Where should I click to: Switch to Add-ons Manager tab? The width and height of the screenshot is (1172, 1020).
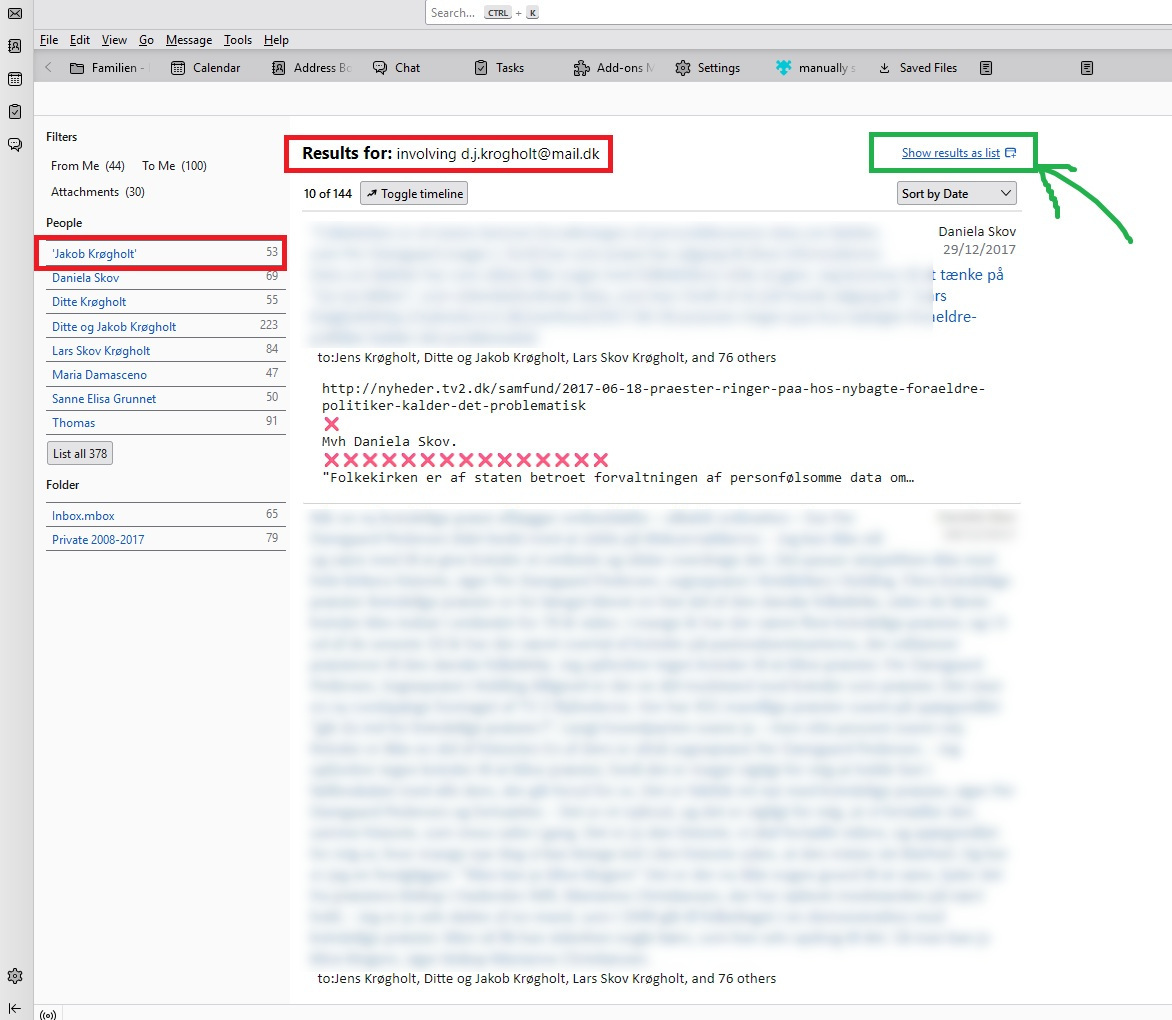point(614,68)
